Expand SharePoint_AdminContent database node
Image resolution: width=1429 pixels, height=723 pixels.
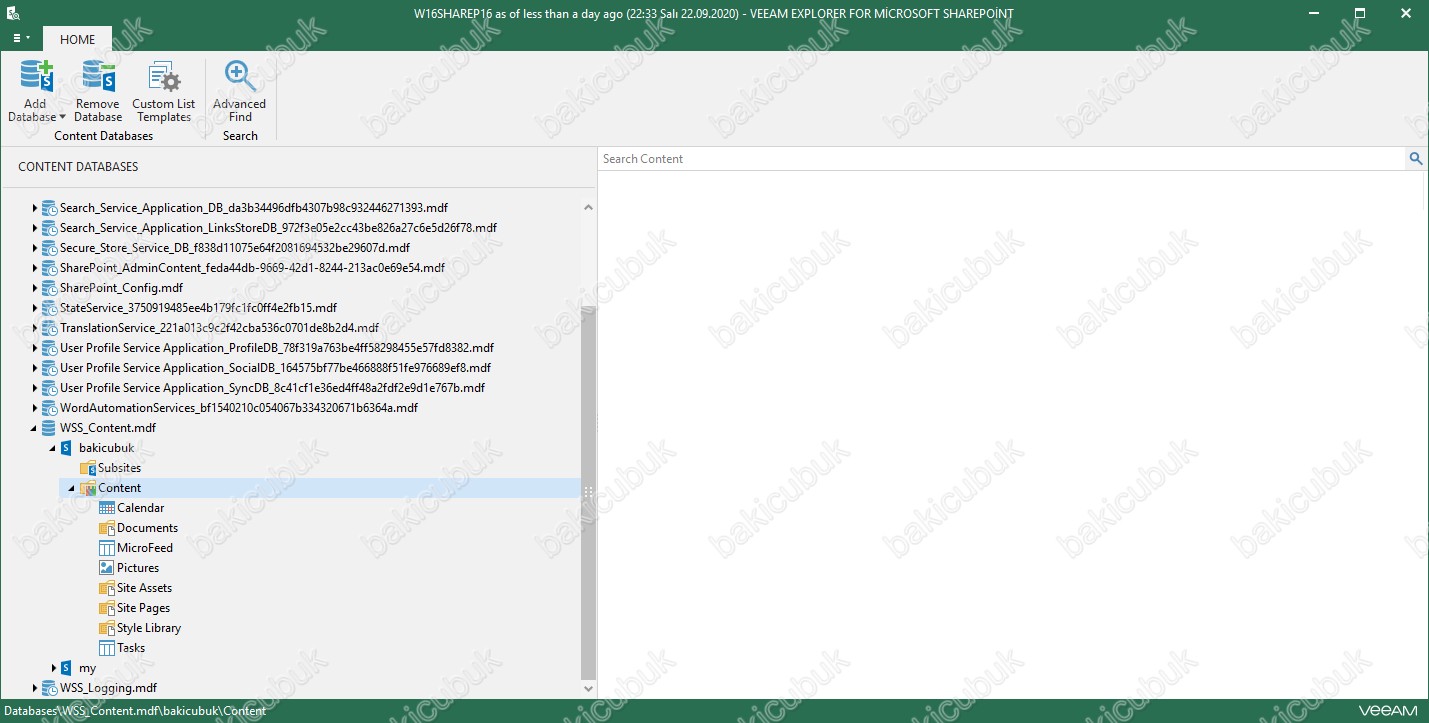(x=35, y=268)
